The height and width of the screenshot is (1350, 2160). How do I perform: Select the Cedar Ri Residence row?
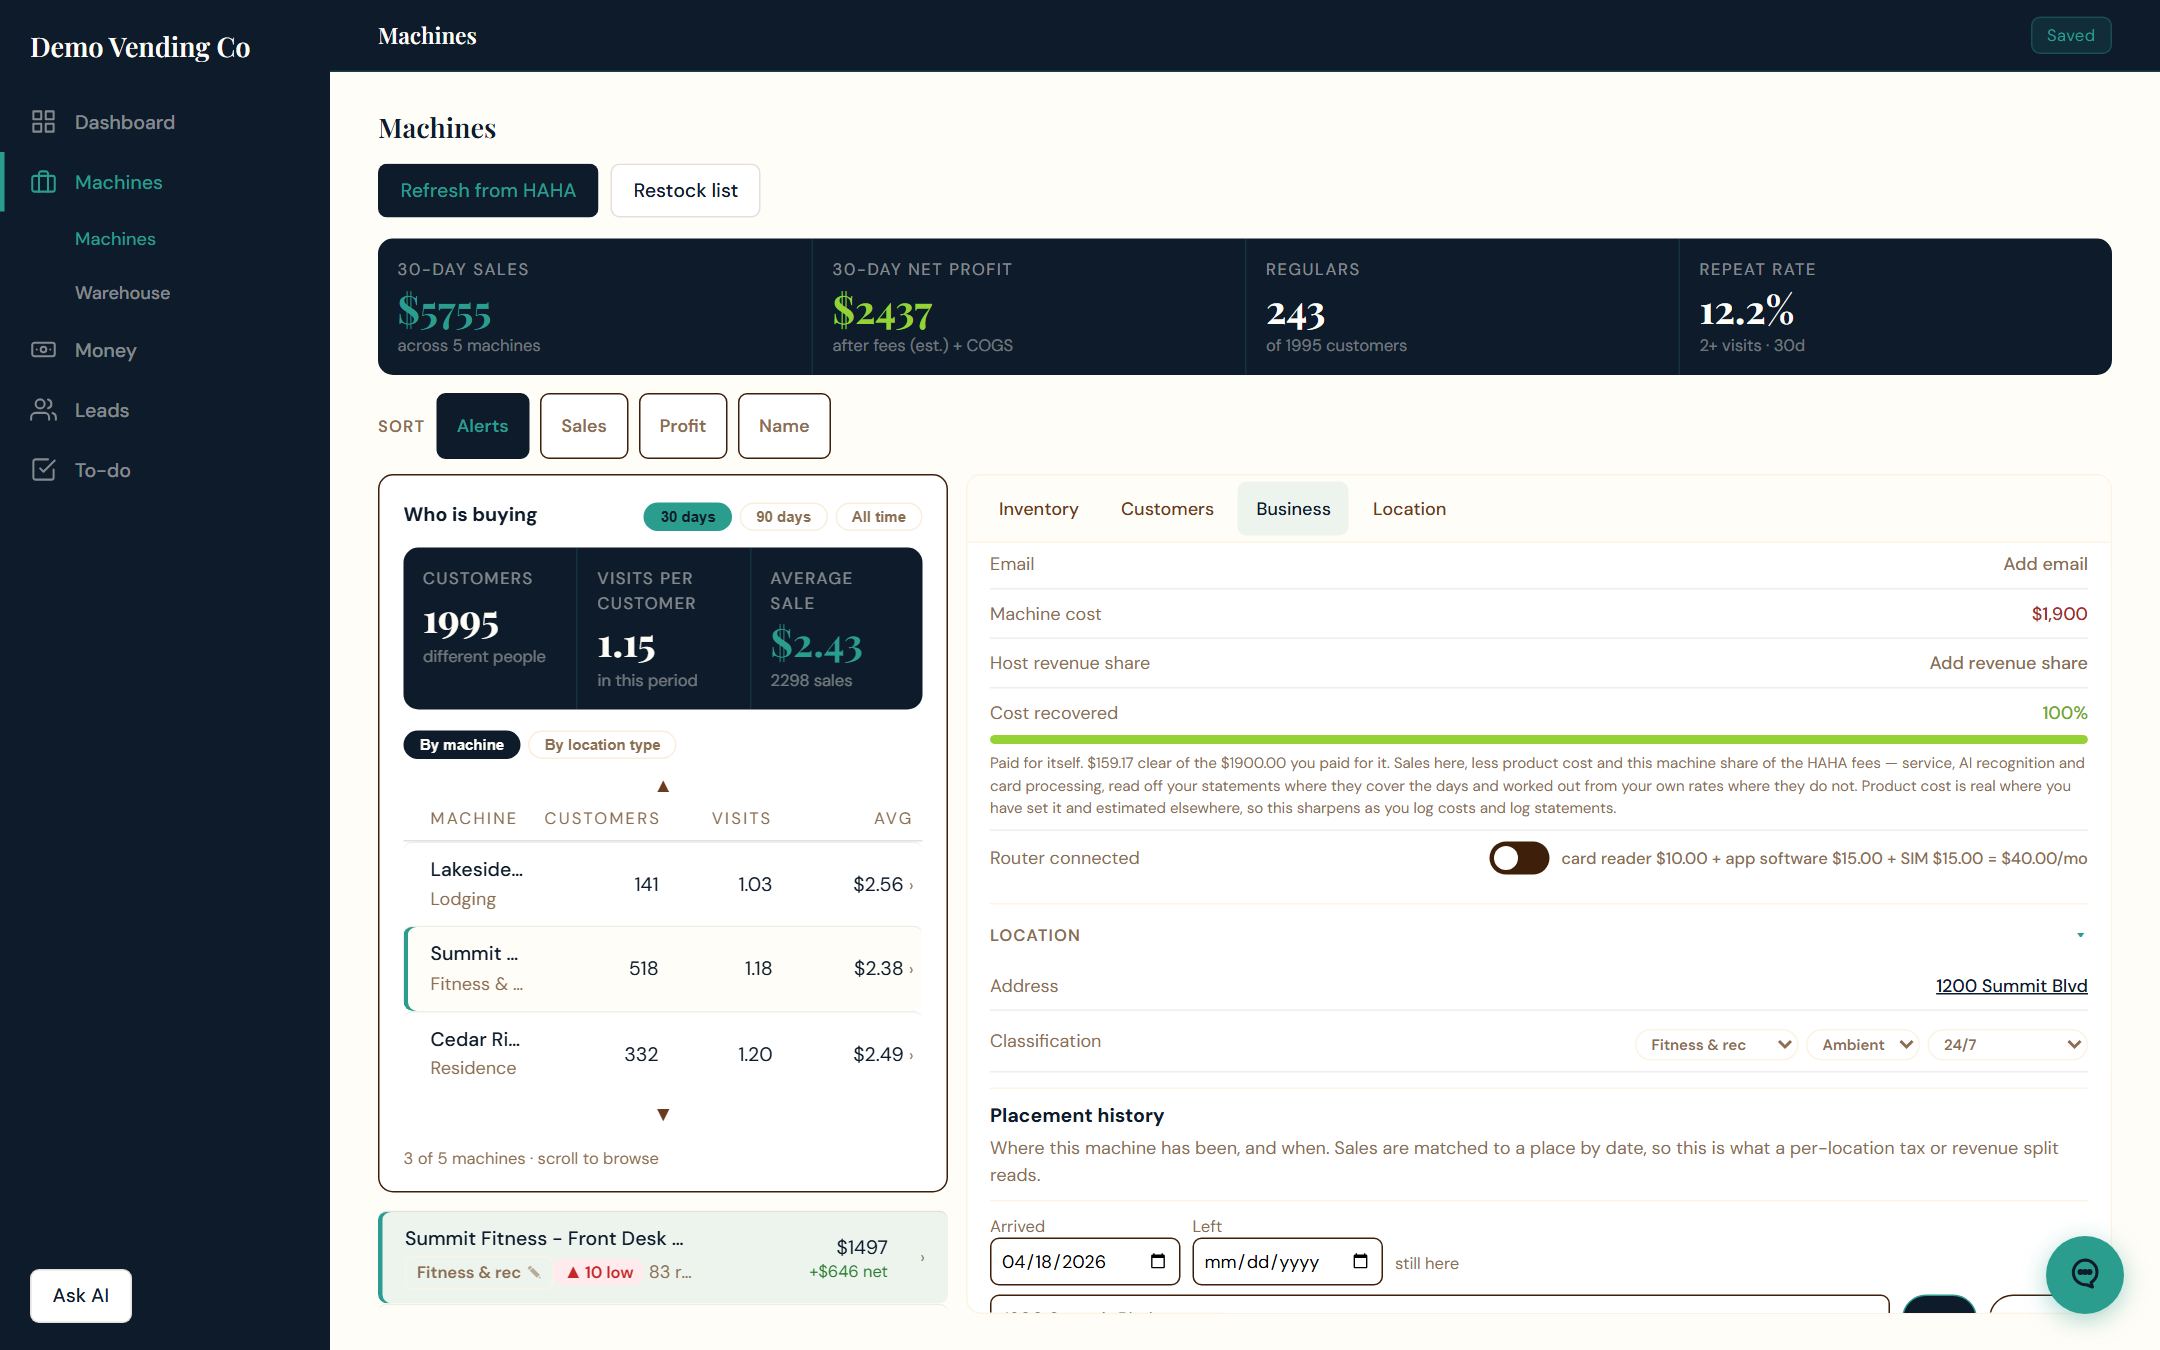point(663,1054)
